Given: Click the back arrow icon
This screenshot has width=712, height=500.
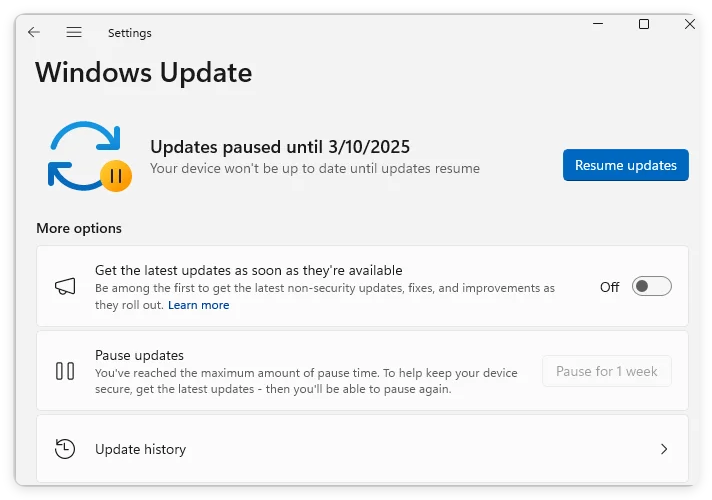Looking at the screenshot, I should tap(34, 32).
